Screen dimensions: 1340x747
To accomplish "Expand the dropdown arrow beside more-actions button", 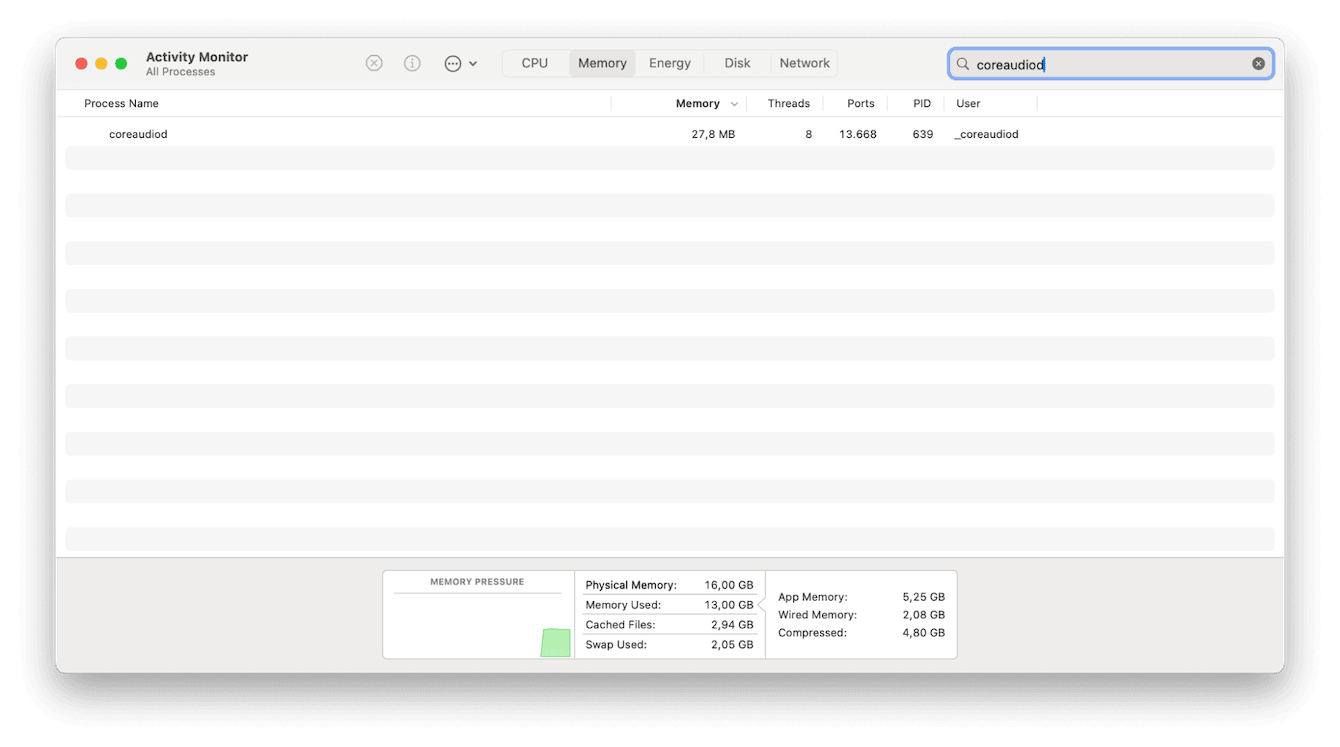I will pyautogui.click(x=473, y=64).
